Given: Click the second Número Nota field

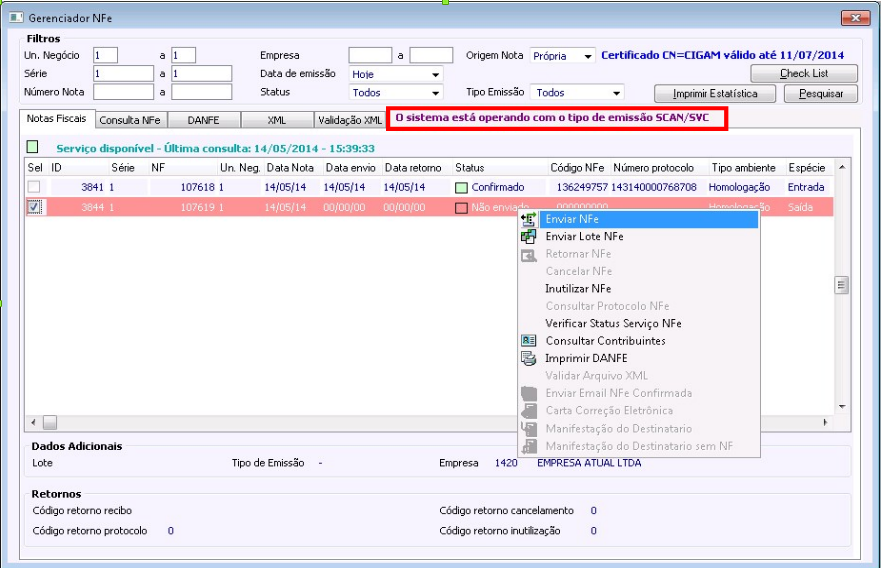Looking at the screenshot, I should tap(201, 92).
